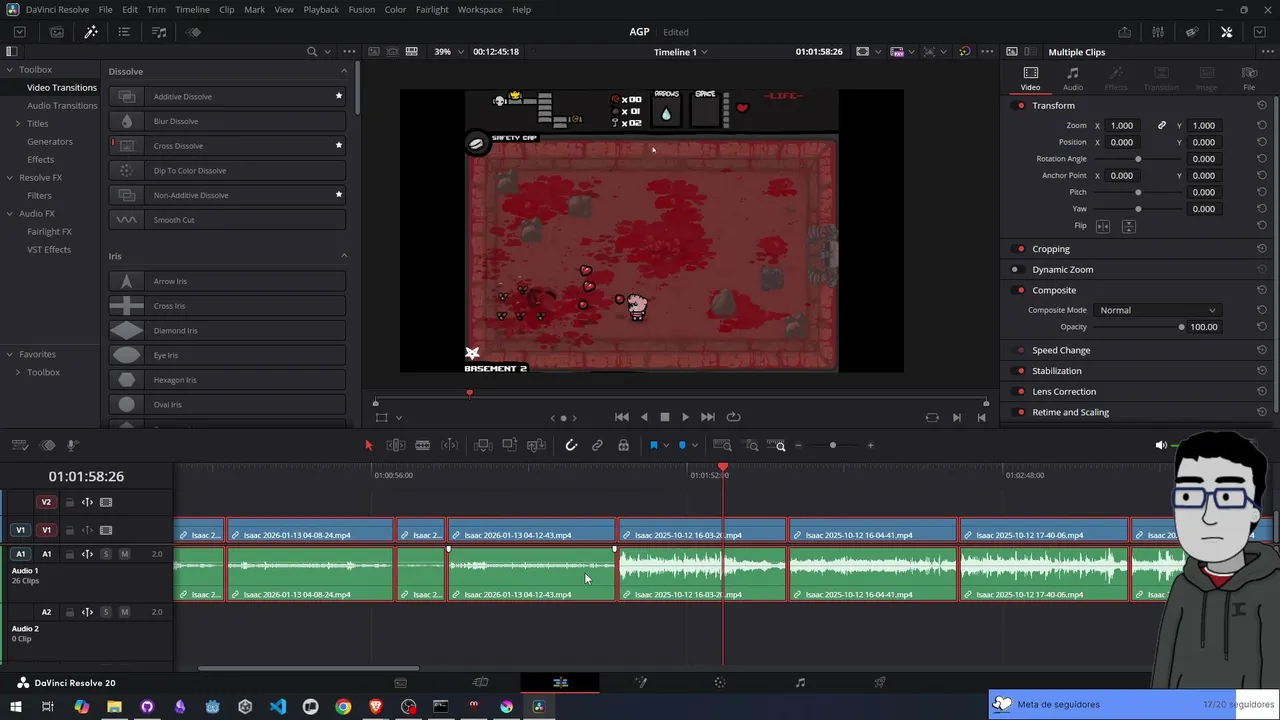Mute track Audio 1 with M button
Image resolution: width=1280 pixels, height=720 pixels.
[x=124, y=554]
